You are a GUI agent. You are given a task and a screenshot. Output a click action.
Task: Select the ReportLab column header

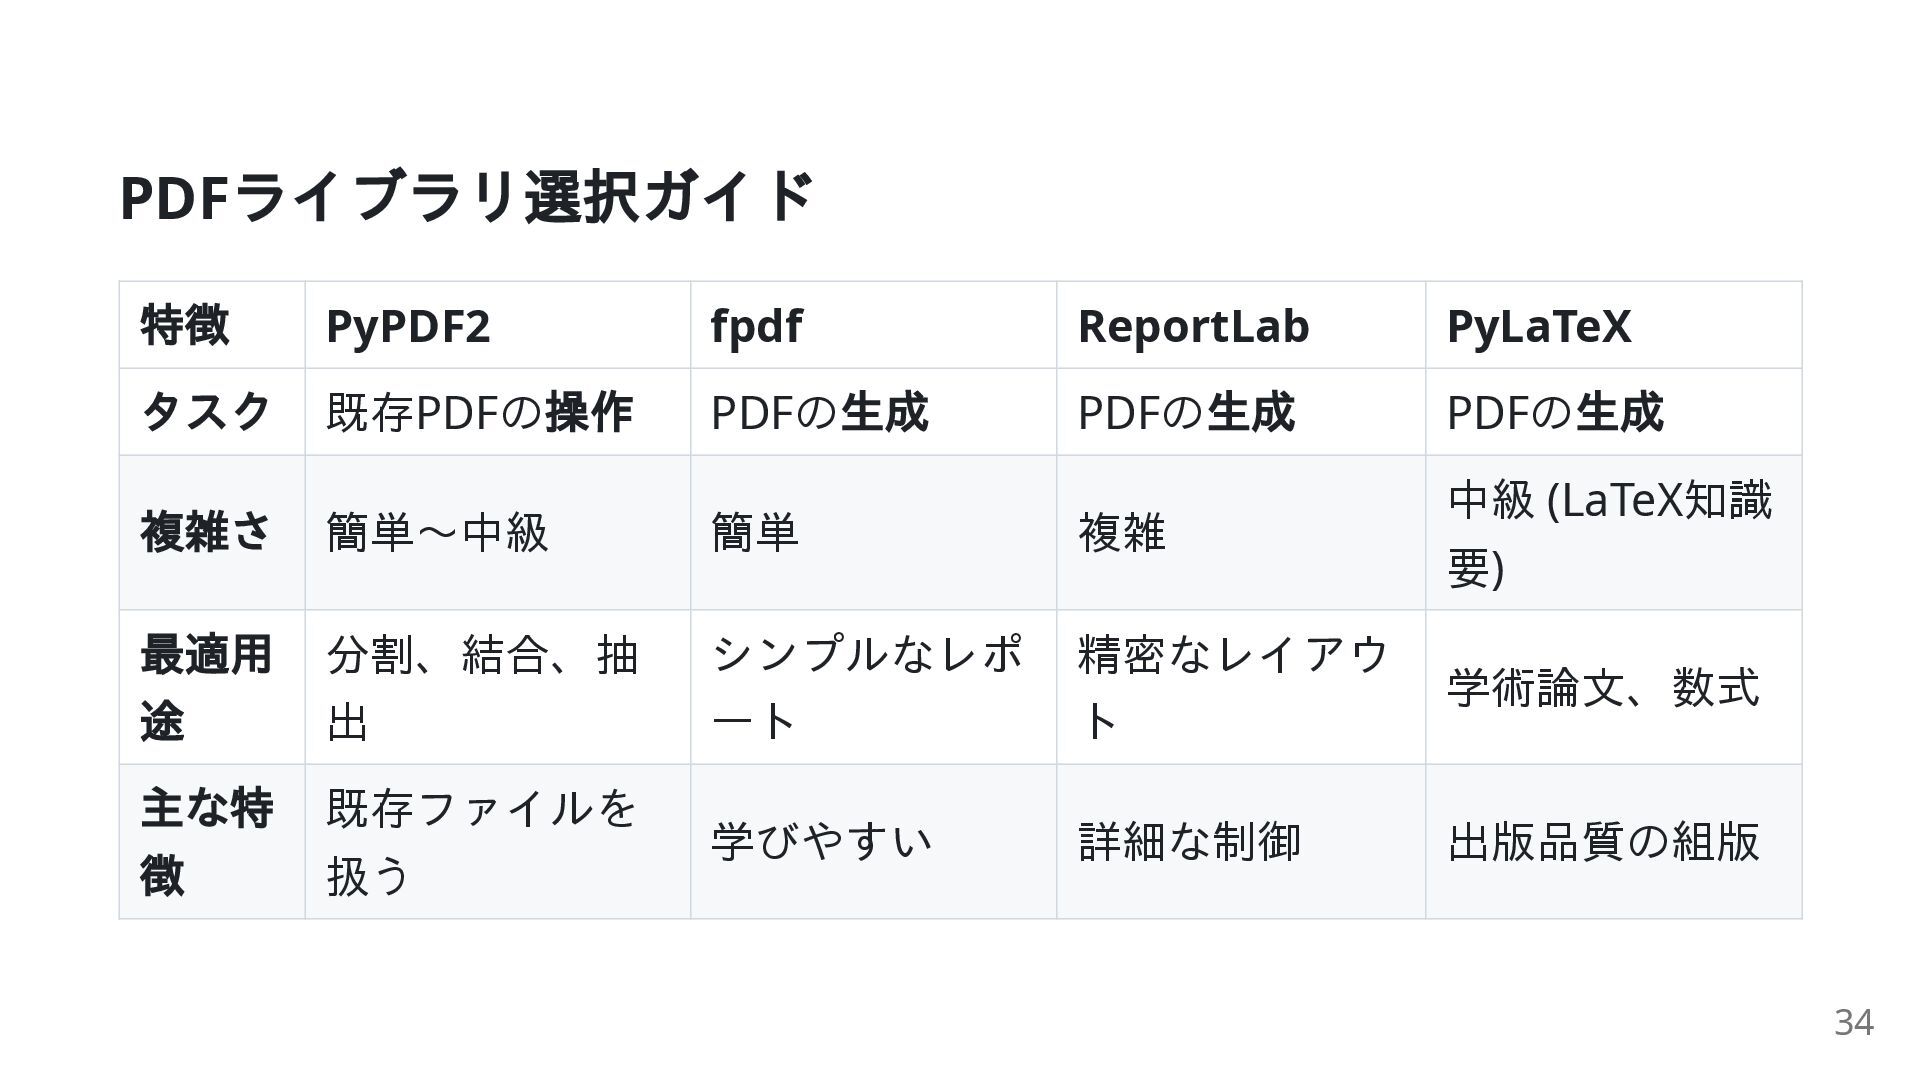[x=1193, y=326]
